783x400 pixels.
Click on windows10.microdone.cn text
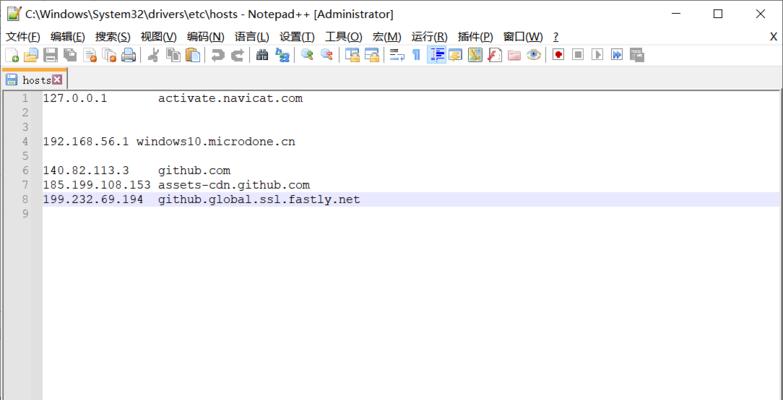point(216,142)
